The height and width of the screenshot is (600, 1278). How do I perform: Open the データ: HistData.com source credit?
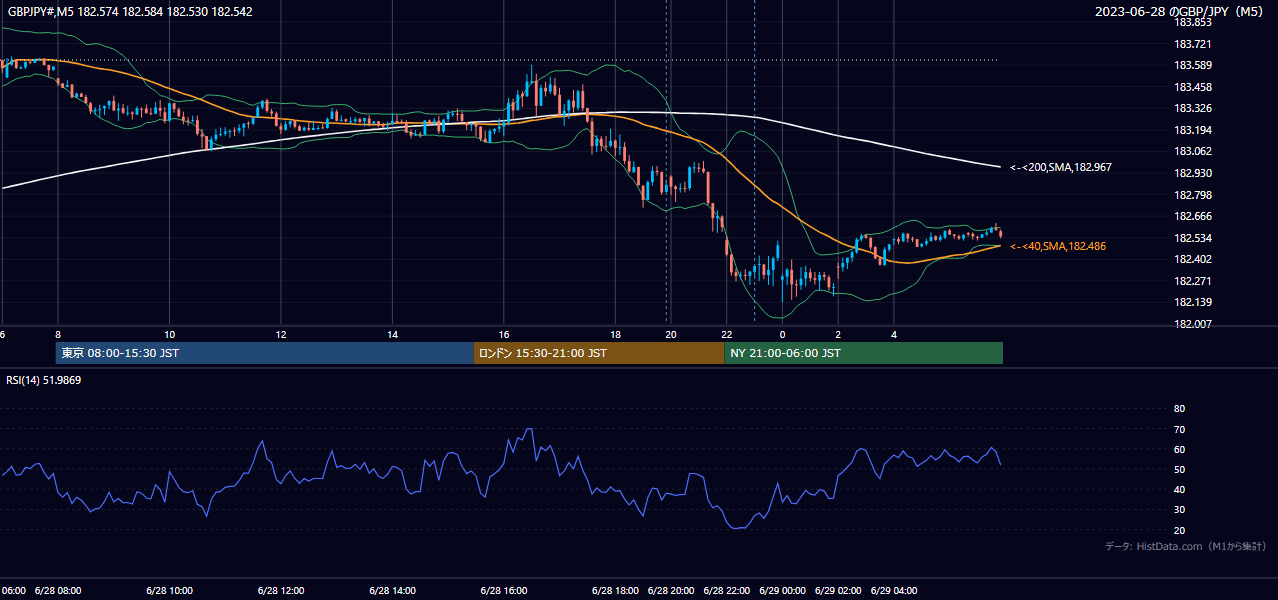tap(1186, 546)
